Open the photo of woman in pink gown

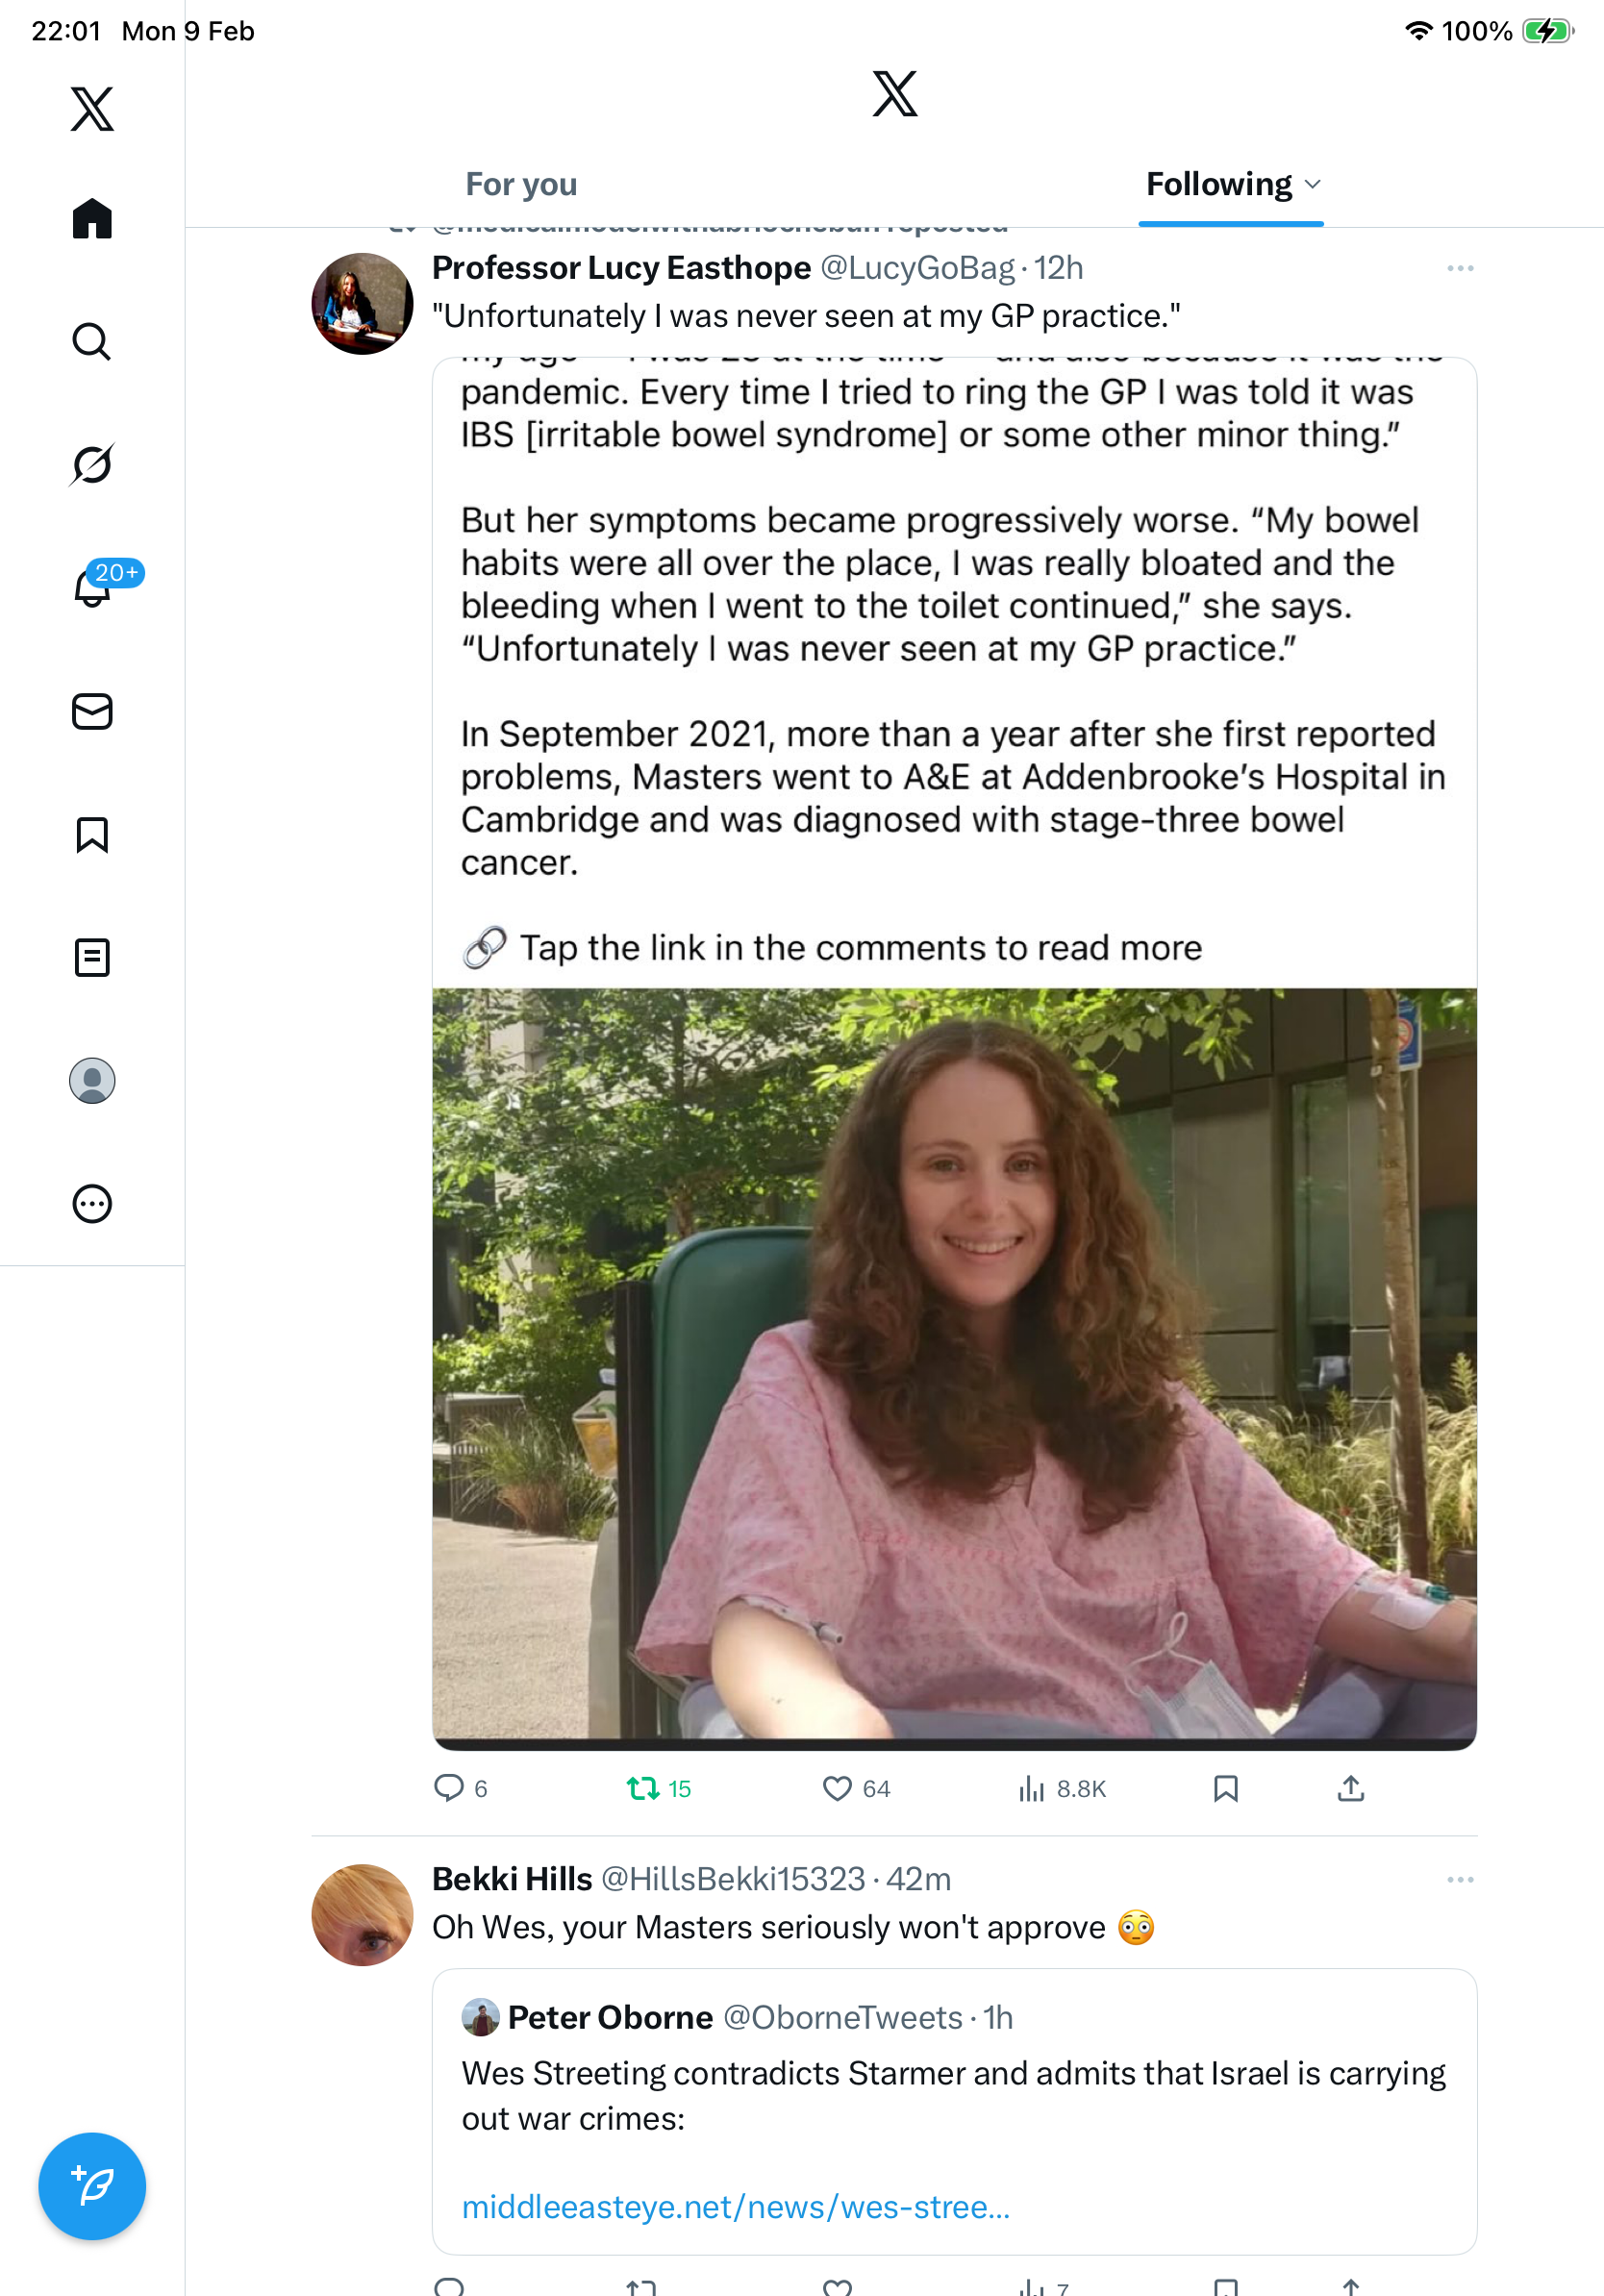[954, 1365]
